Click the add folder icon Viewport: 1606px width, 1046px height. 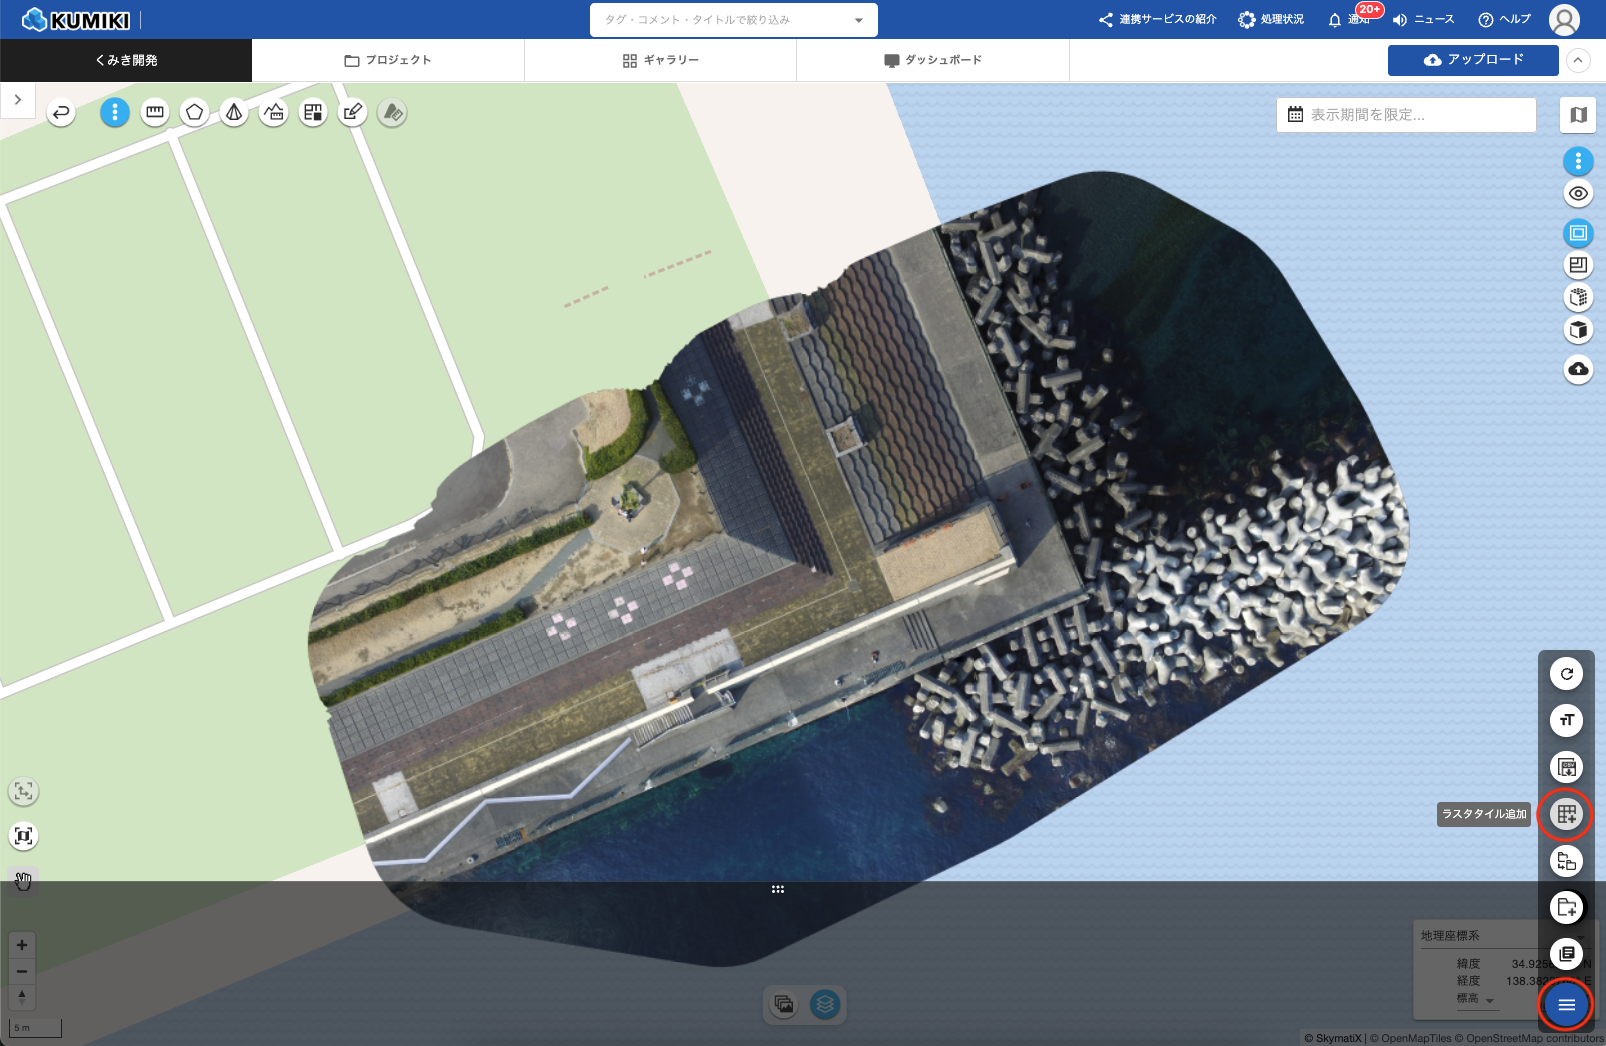tap(1566, 908)
